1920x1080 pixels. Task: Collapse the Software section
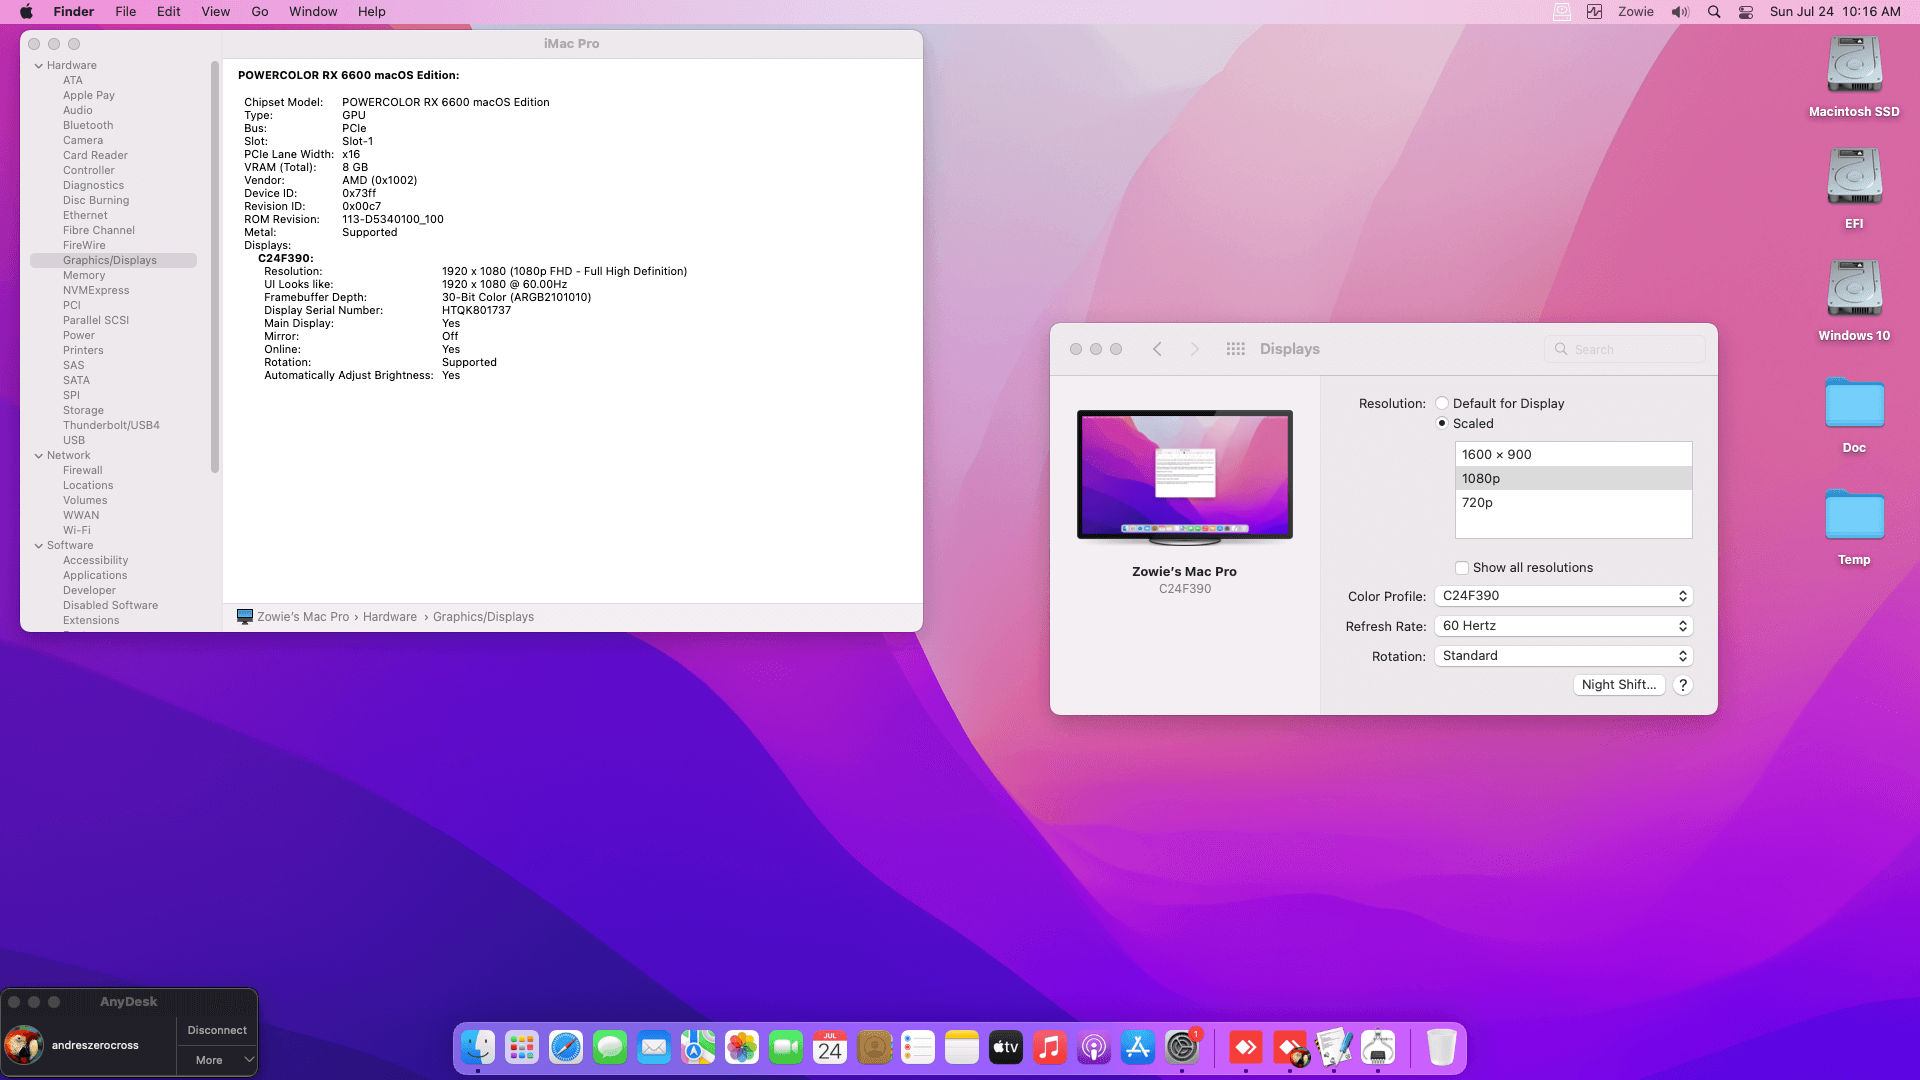coord(39,546)
